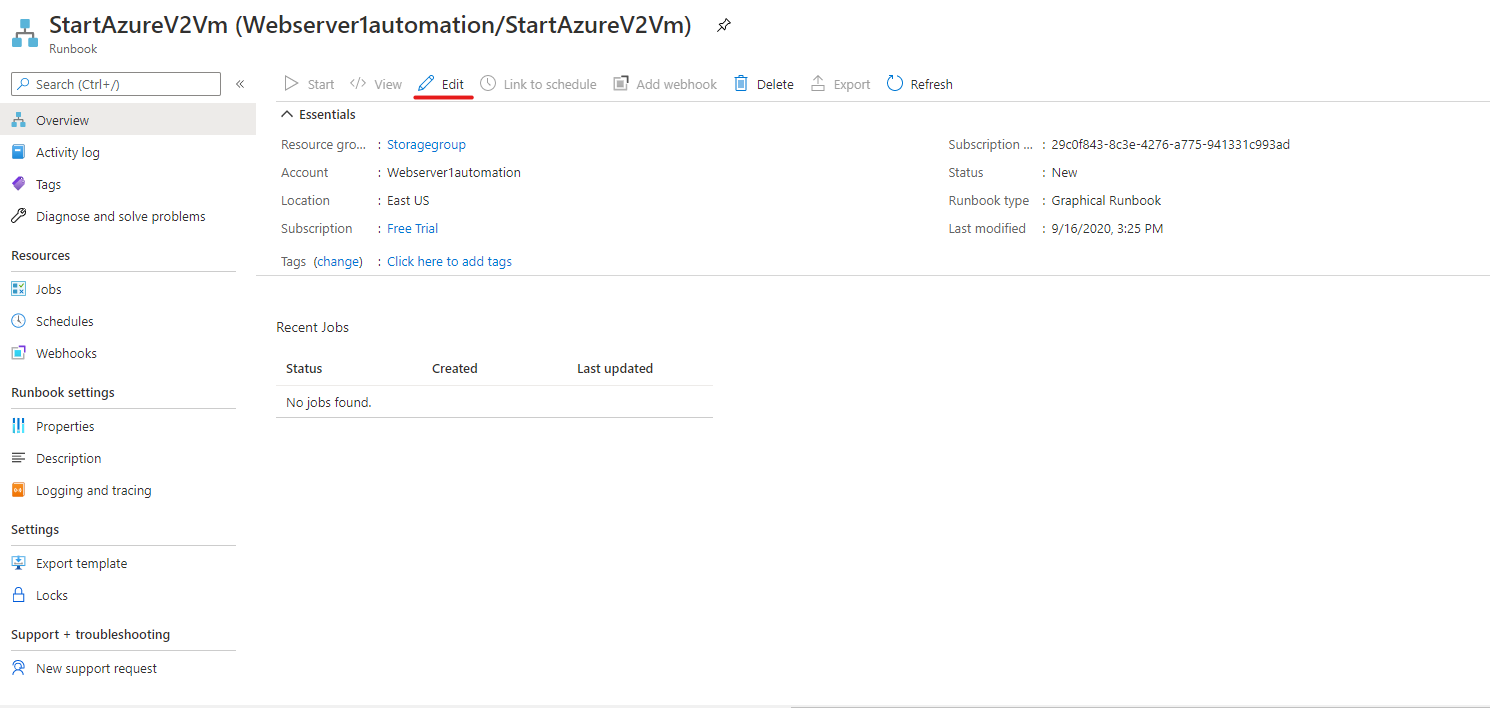Sort by the Last updated column header
Screen dimensions: 1490x708
point(615,369)
